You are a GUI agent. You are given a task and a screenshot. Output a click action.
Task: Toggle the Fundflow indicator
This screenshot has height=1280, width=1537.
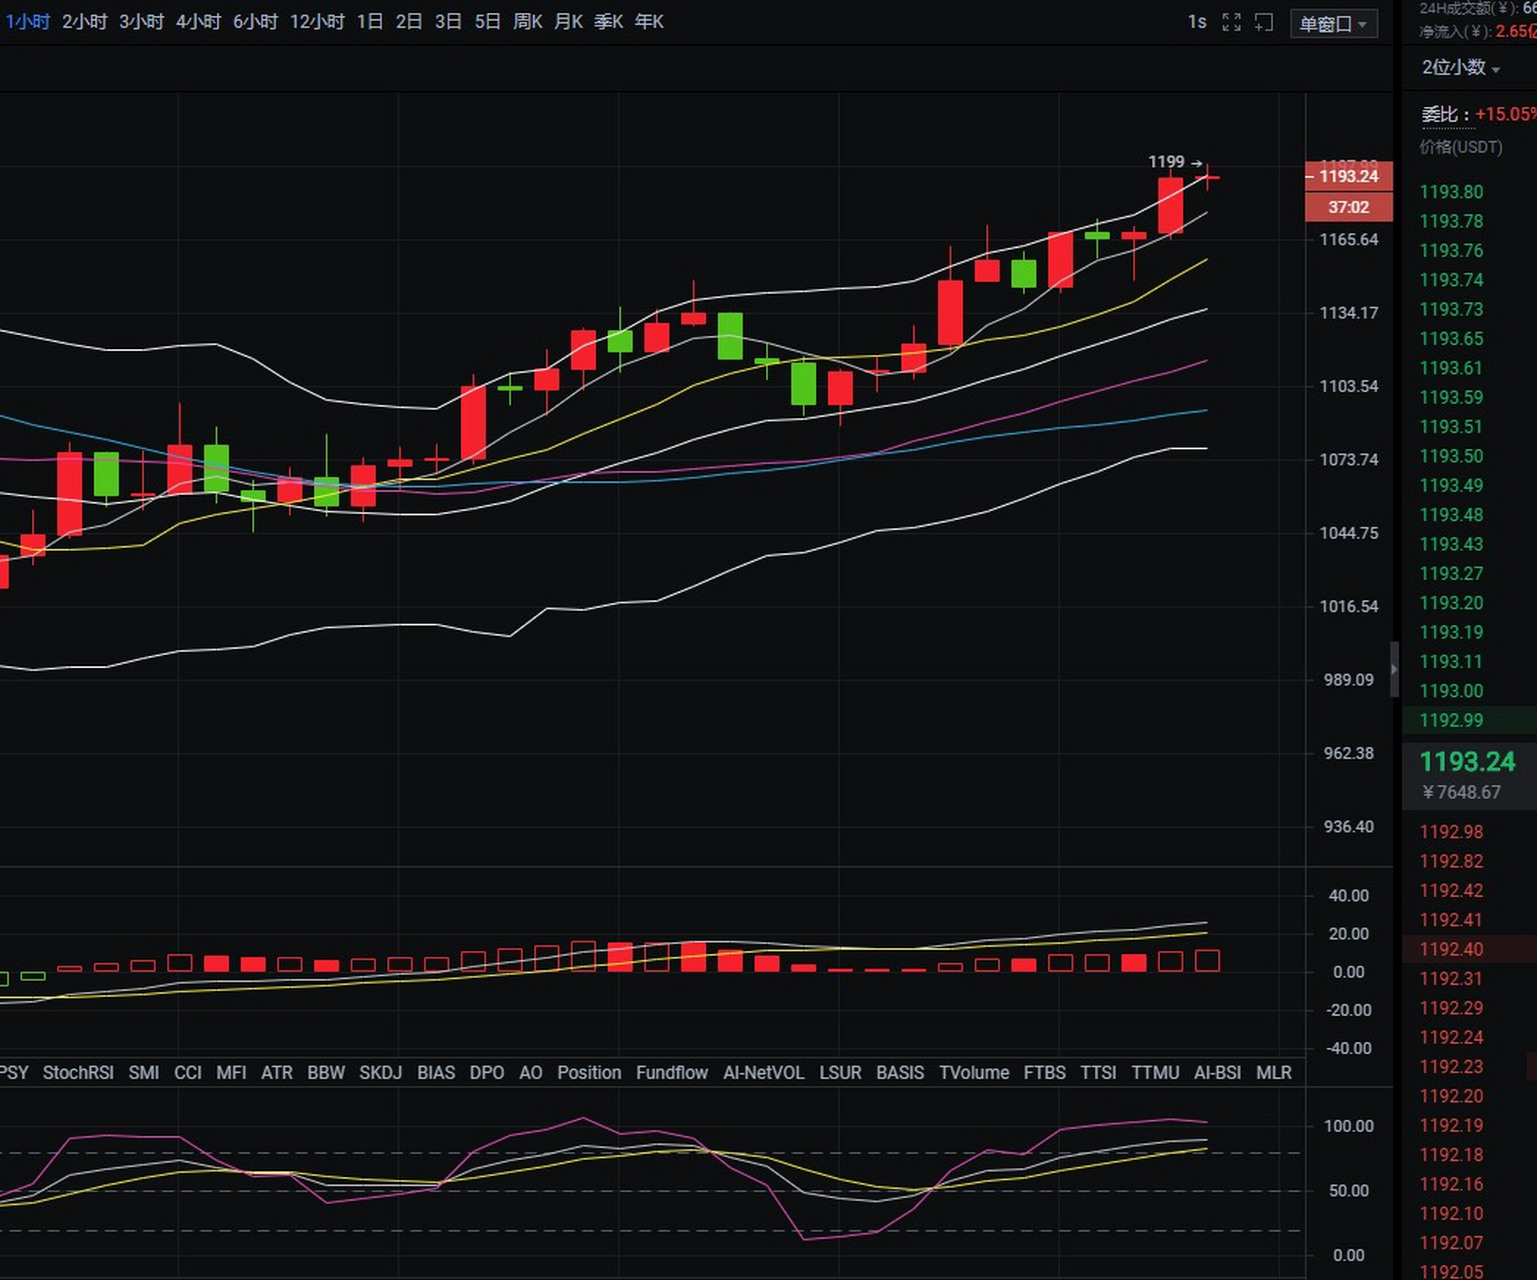point(671,1073)
